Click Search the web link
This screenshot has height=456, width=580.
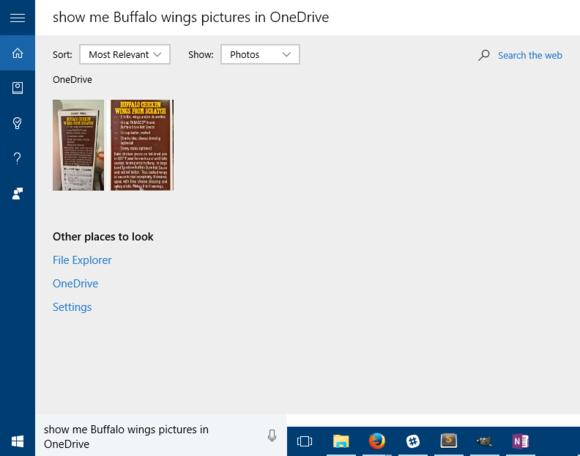530,55
